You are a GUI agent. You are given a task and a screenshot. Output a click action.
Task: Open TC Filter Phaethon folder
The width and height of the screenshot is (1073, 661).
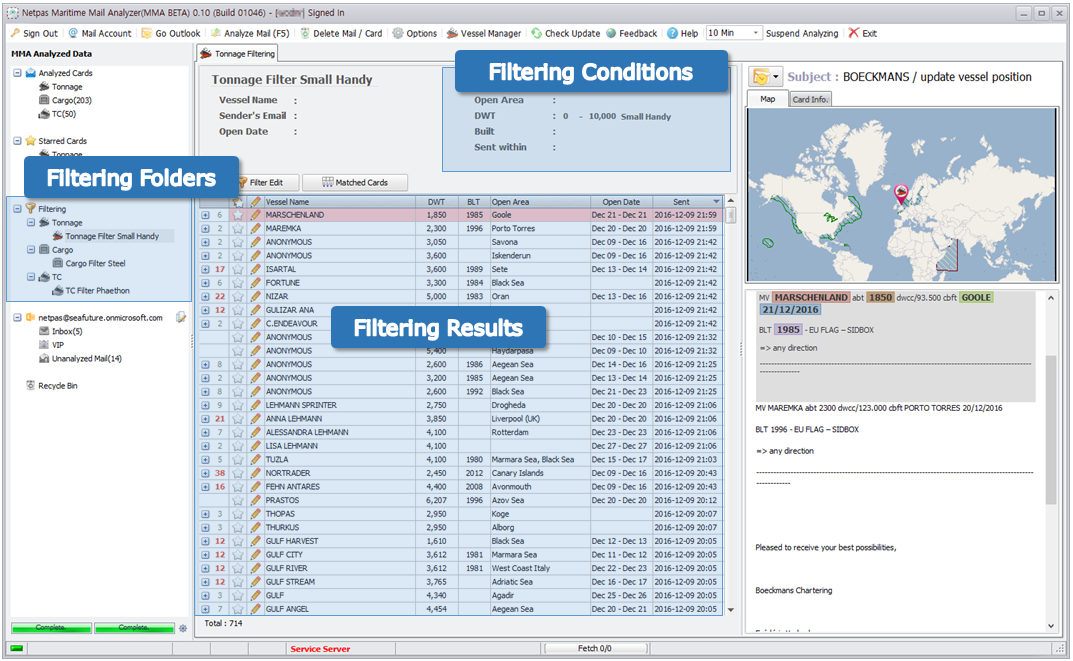(x=97, y=291)
